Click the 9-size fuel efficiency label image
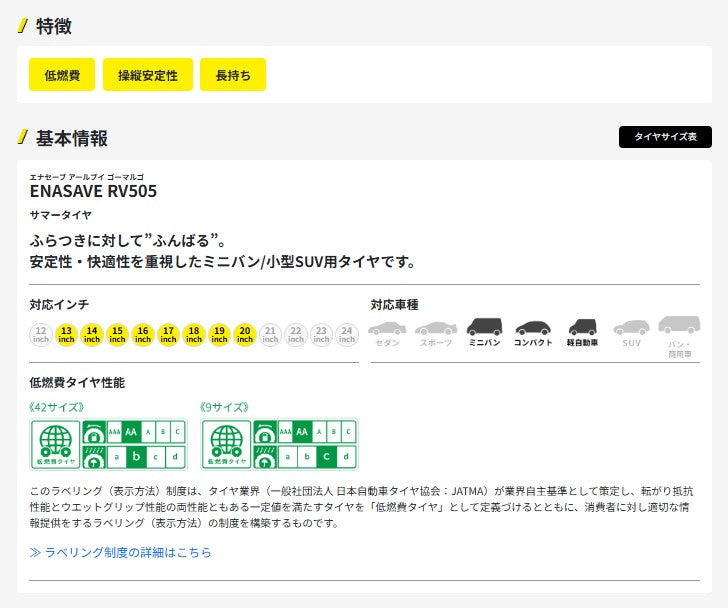The height and width of the screenshot is (608, 728). tap(279, 444)
